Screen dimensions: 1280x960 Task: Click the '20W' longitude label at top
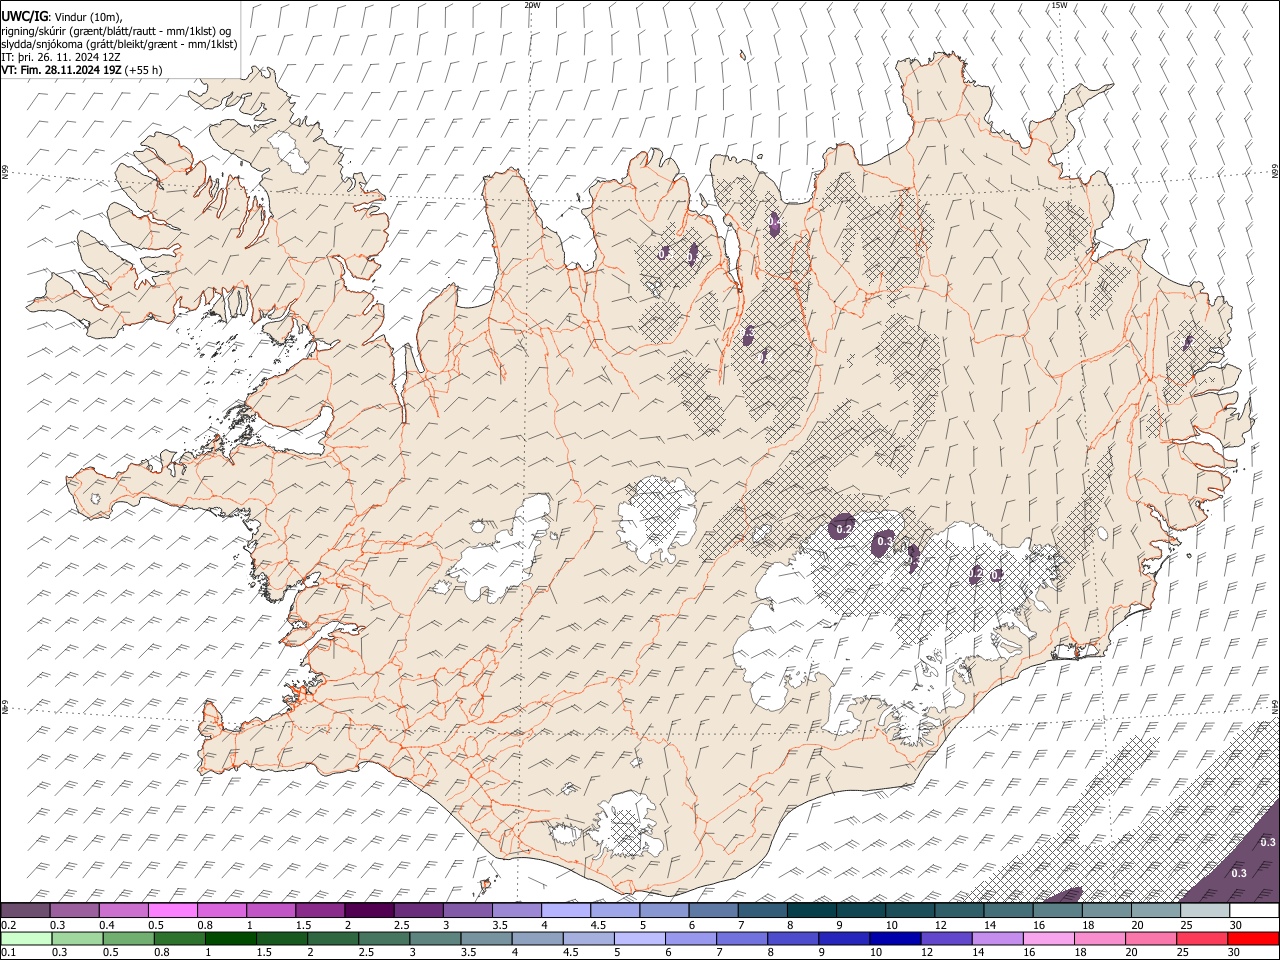coord(532,5)
